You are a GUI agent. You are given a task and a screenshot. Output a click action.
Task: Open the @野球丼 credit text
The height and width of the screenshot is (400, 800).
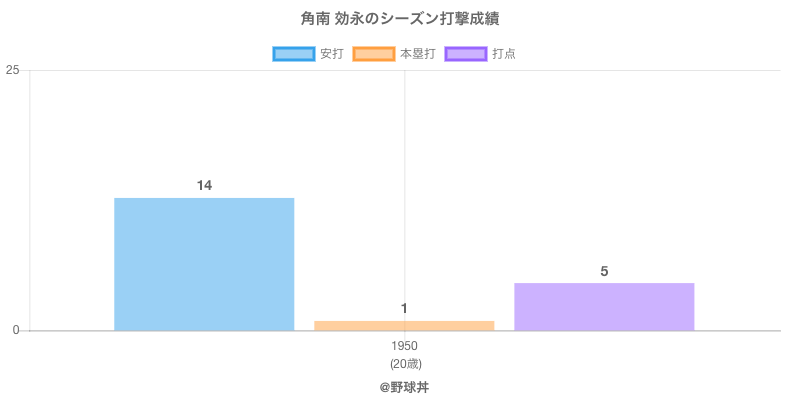404,386
